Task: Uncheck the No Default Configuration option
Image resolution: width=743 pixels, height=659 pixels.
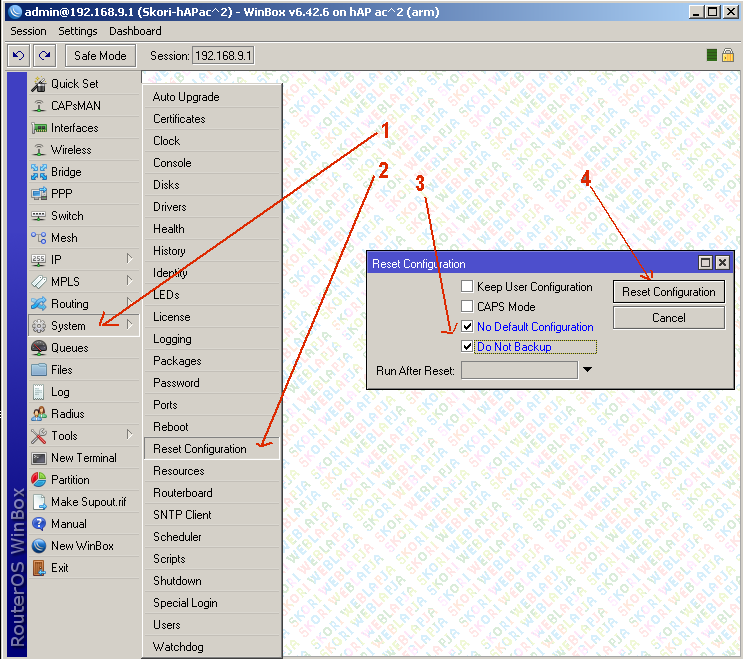Action: point(467,327)
